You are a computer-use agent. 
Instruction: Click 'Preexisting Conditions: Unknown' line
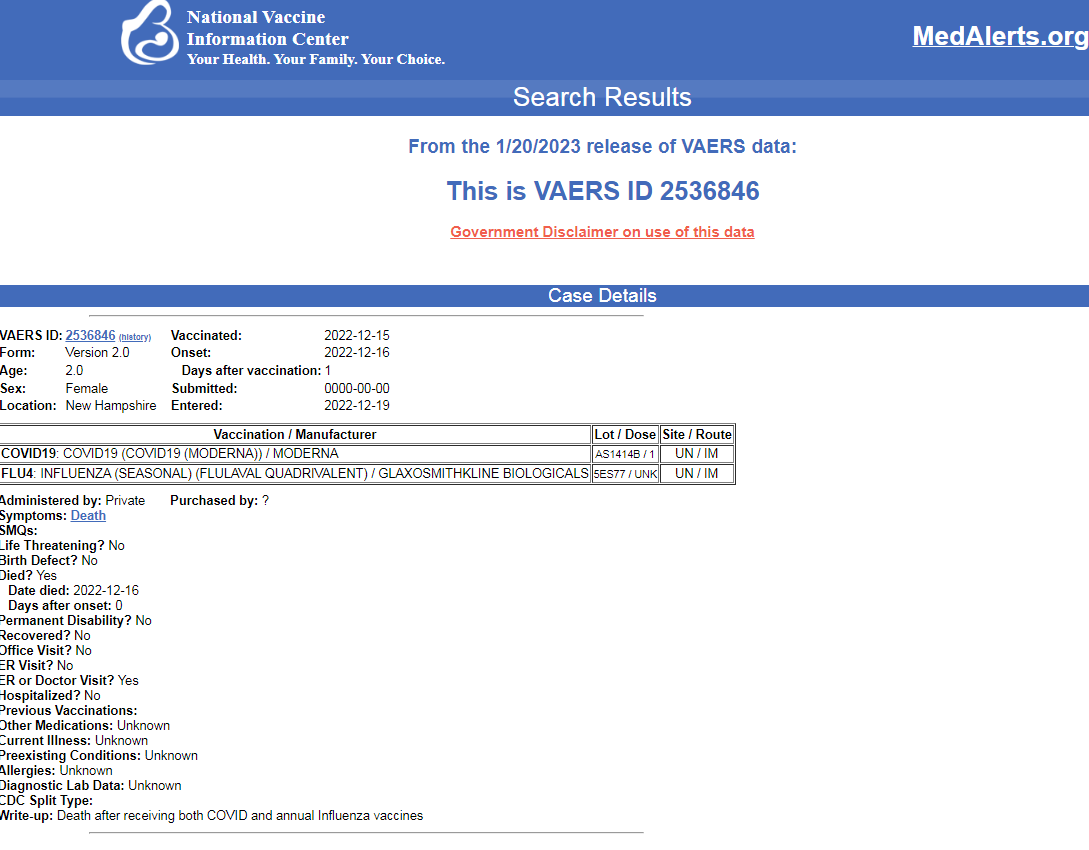(99, 756)
